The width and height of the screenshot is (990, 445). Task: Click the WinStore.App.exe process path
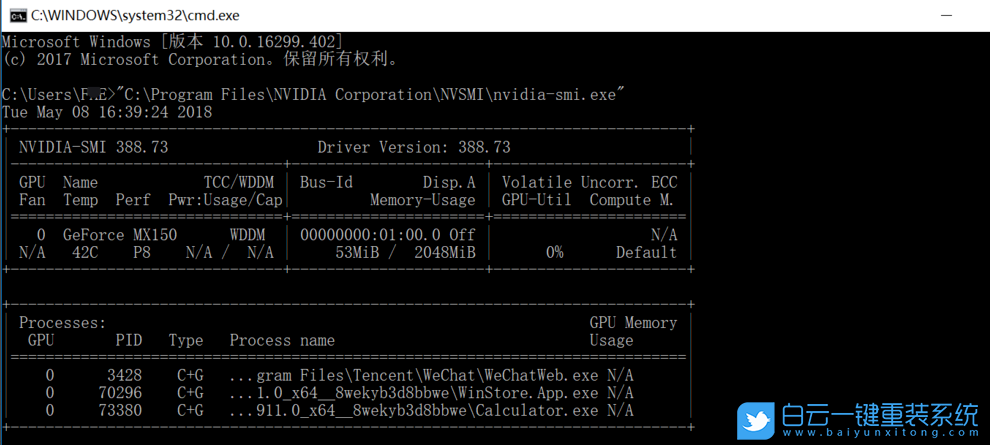[x=414, y=393]
